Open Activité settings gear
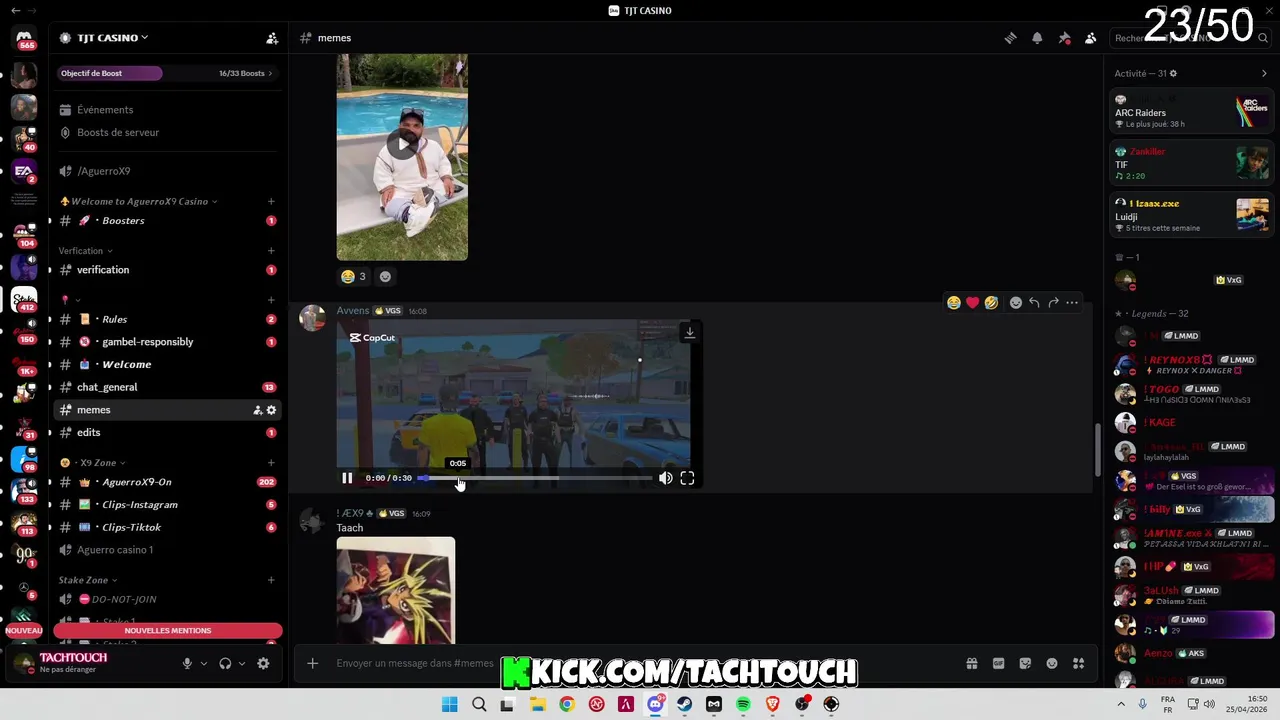 1173,73
